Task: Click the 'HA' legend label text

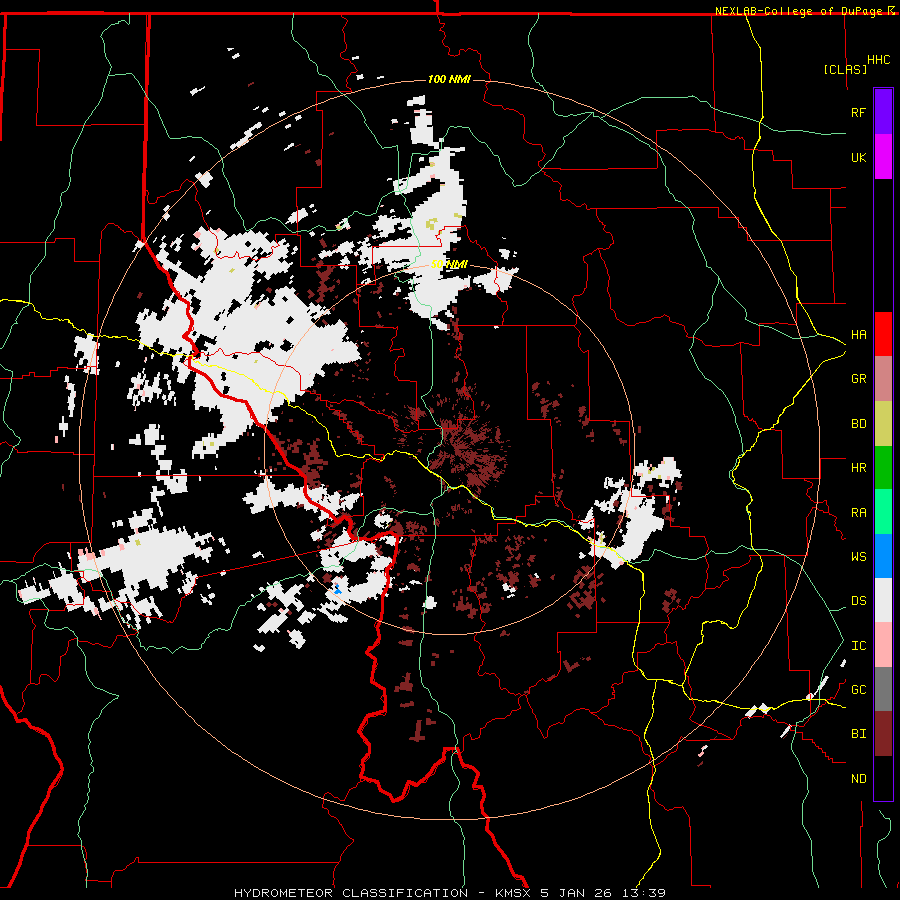Action: tap(858, 335)
